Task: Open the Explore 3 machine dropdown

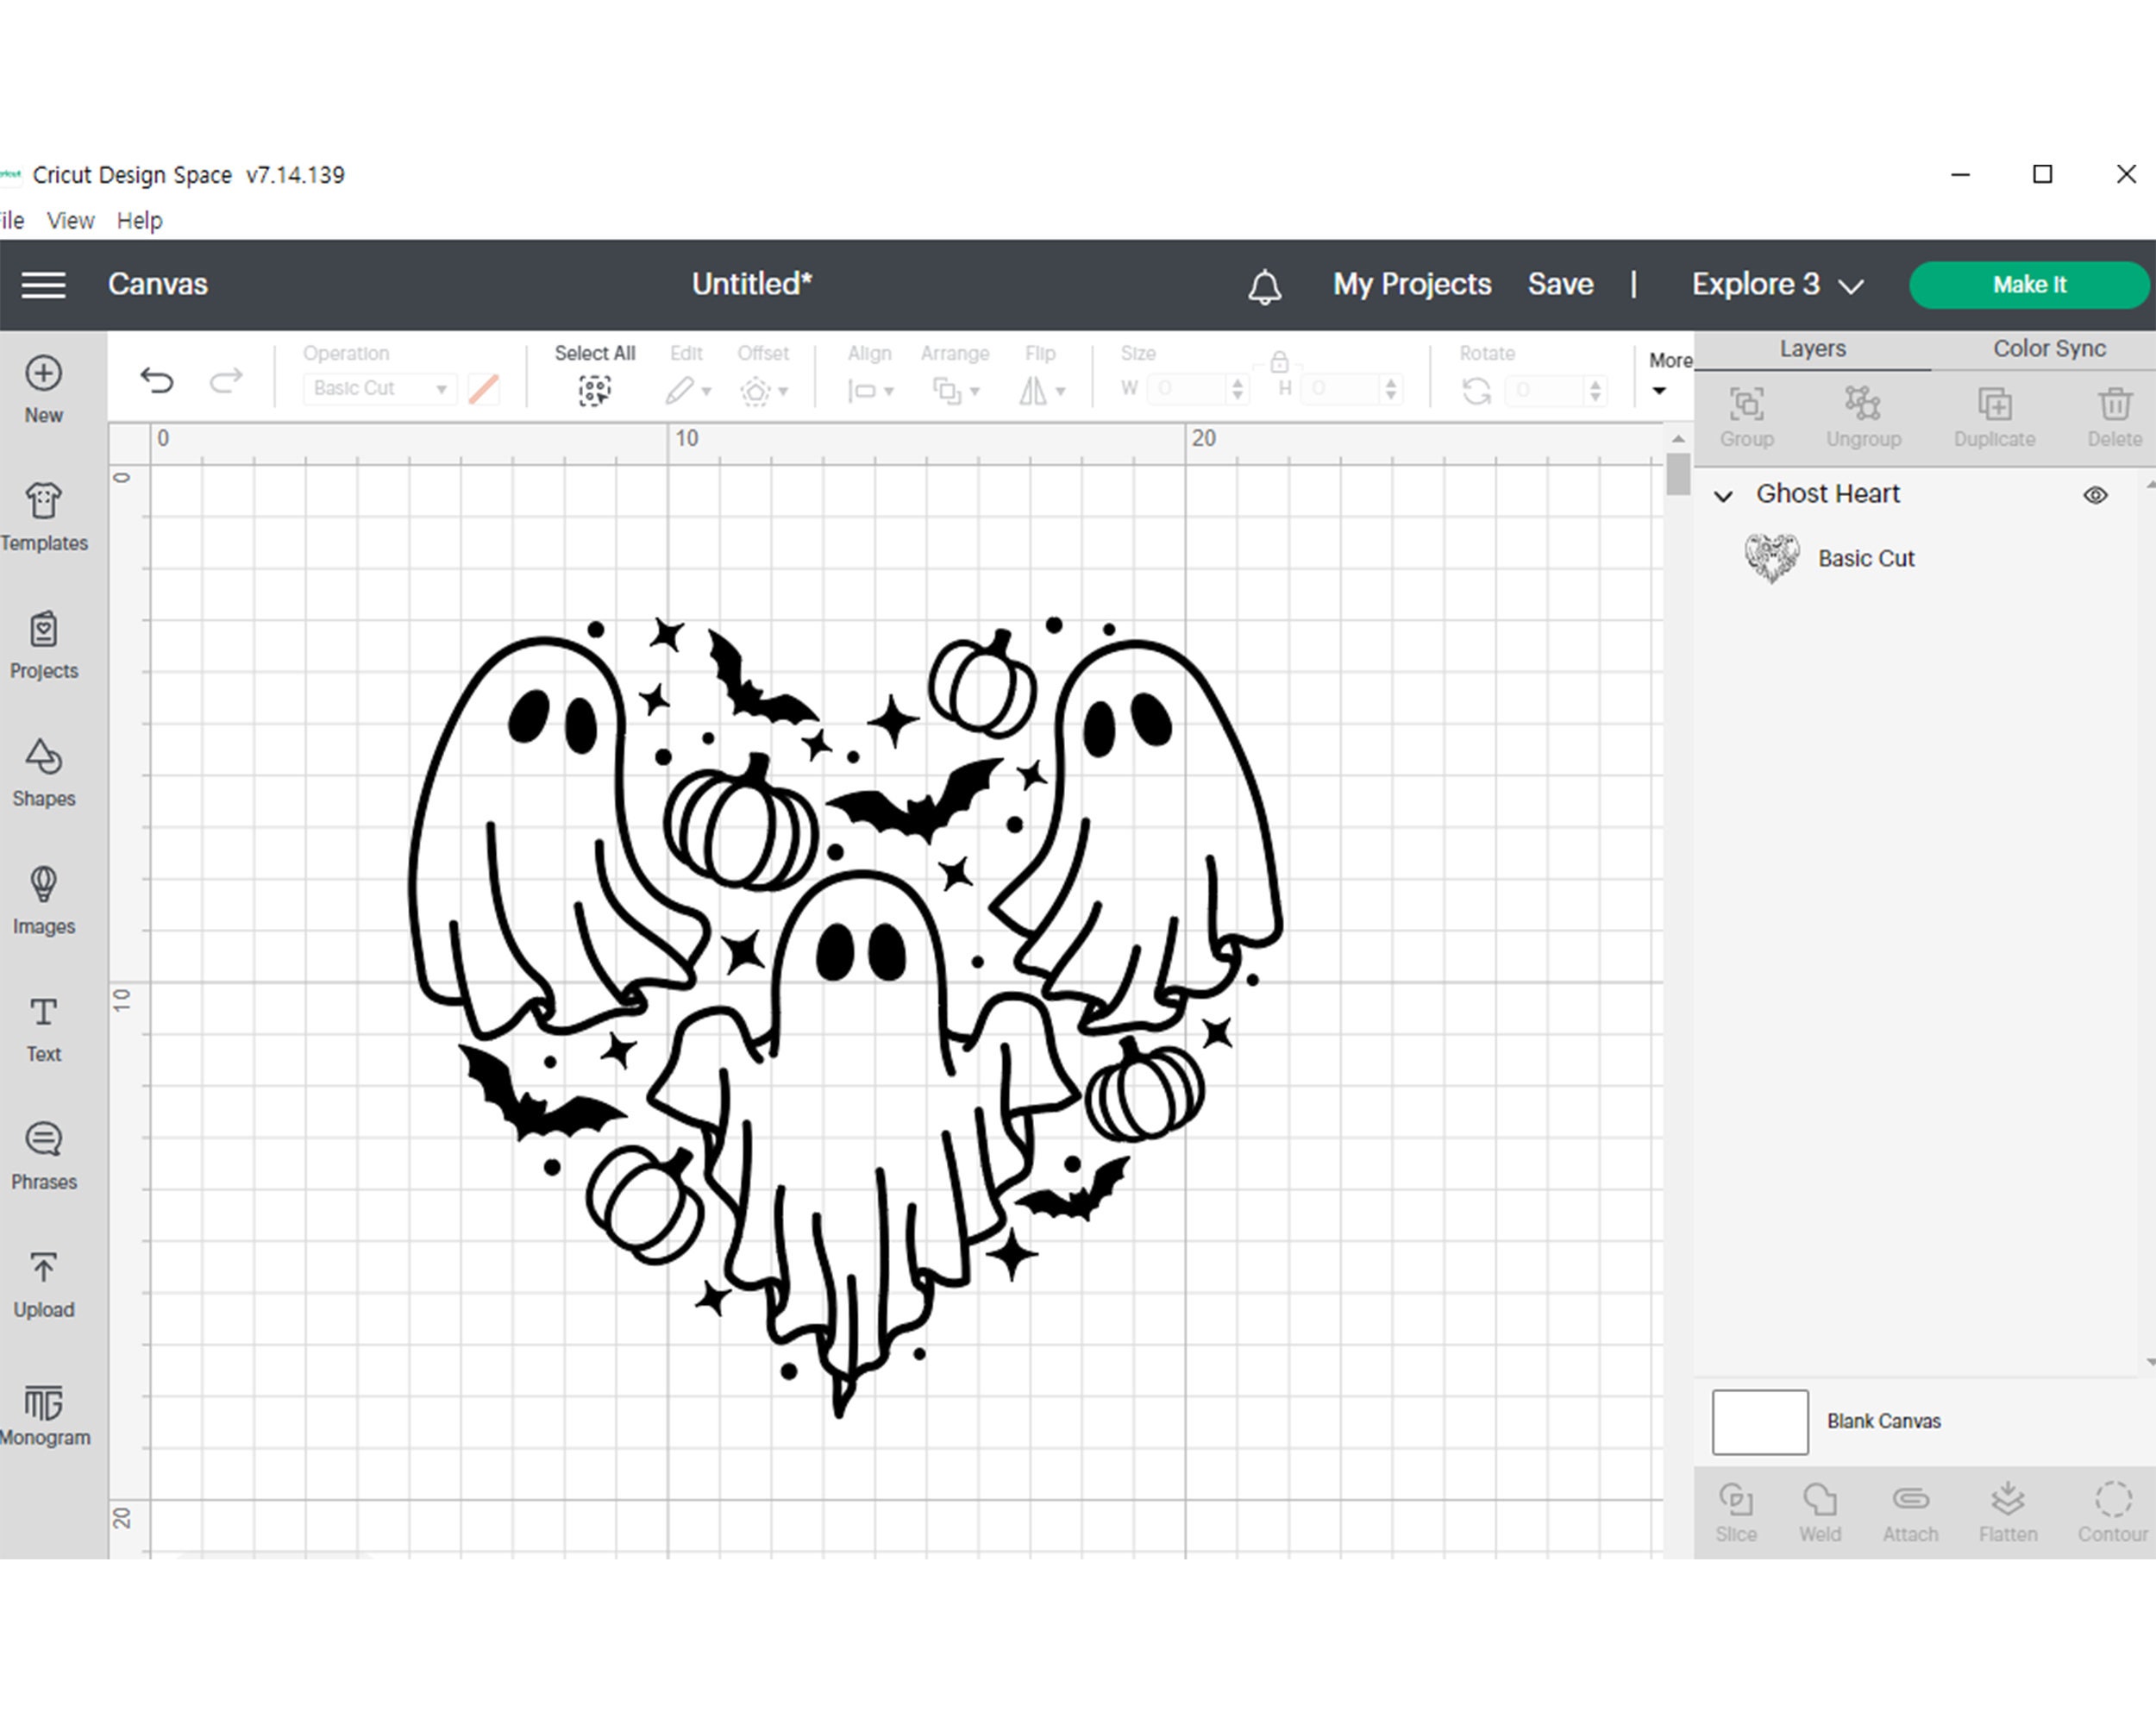Action: tap(1772, 285)
